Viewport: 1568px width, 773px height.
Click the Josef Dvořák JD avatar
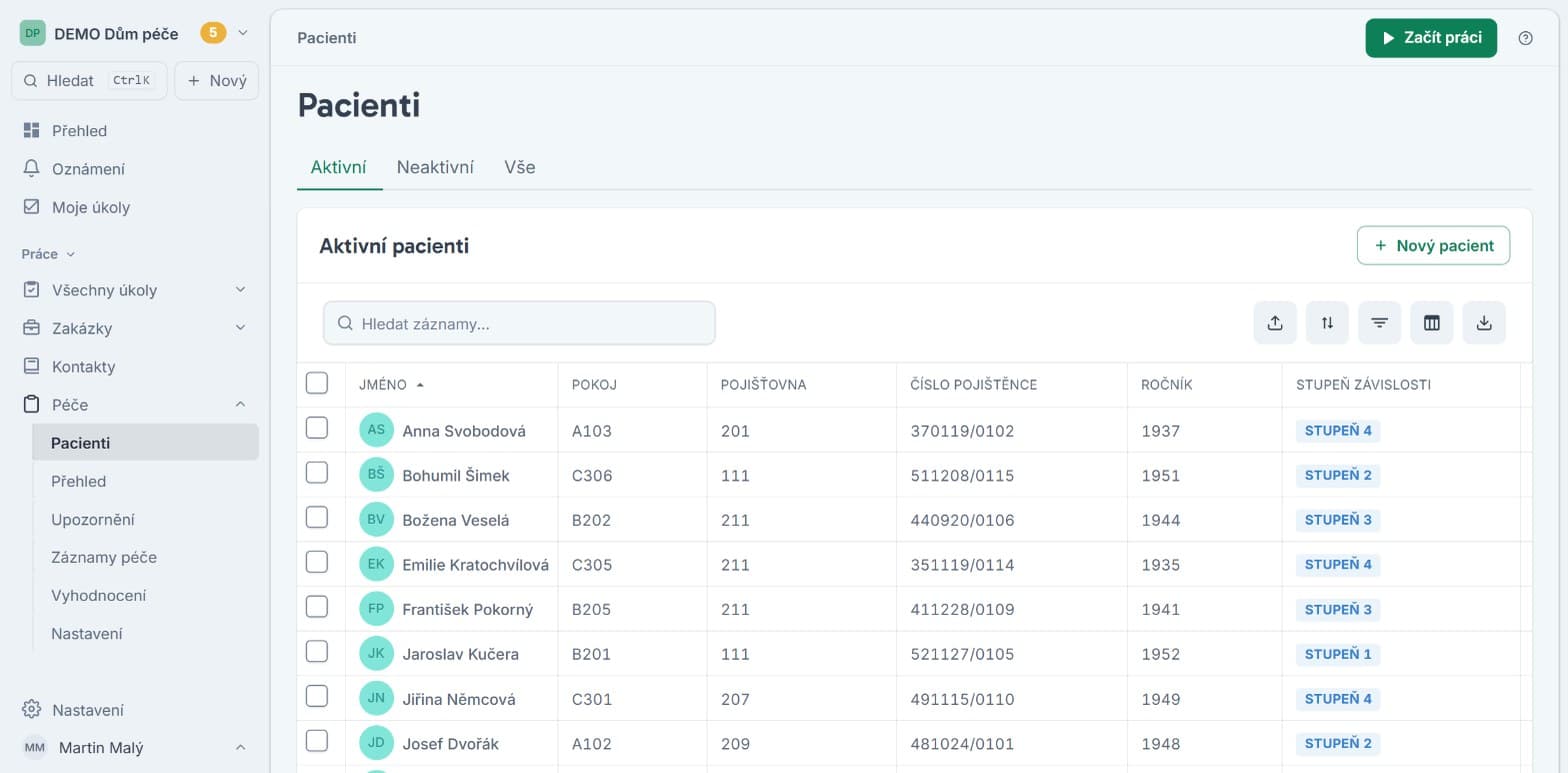click(x=376, y=743)
